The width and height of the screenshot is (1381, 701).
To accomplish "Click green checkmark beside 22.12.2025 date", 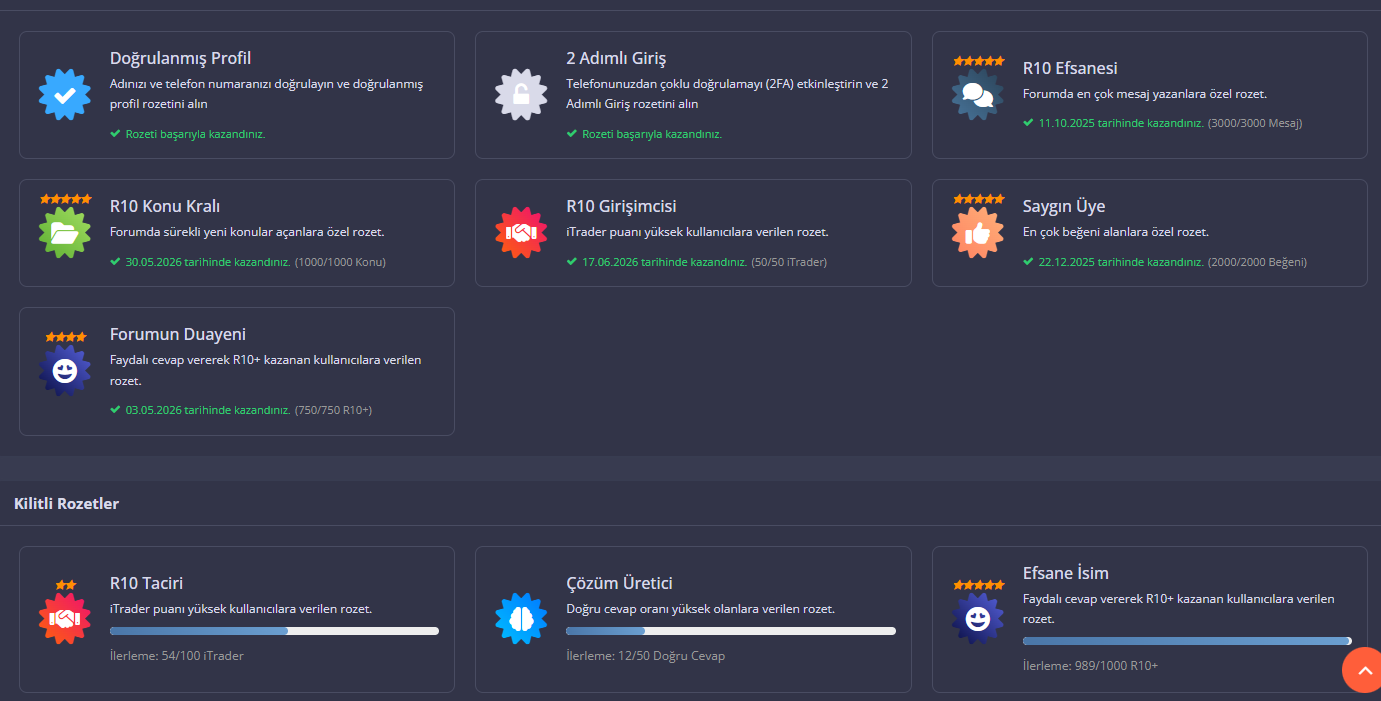I will tap(1028, 261).
